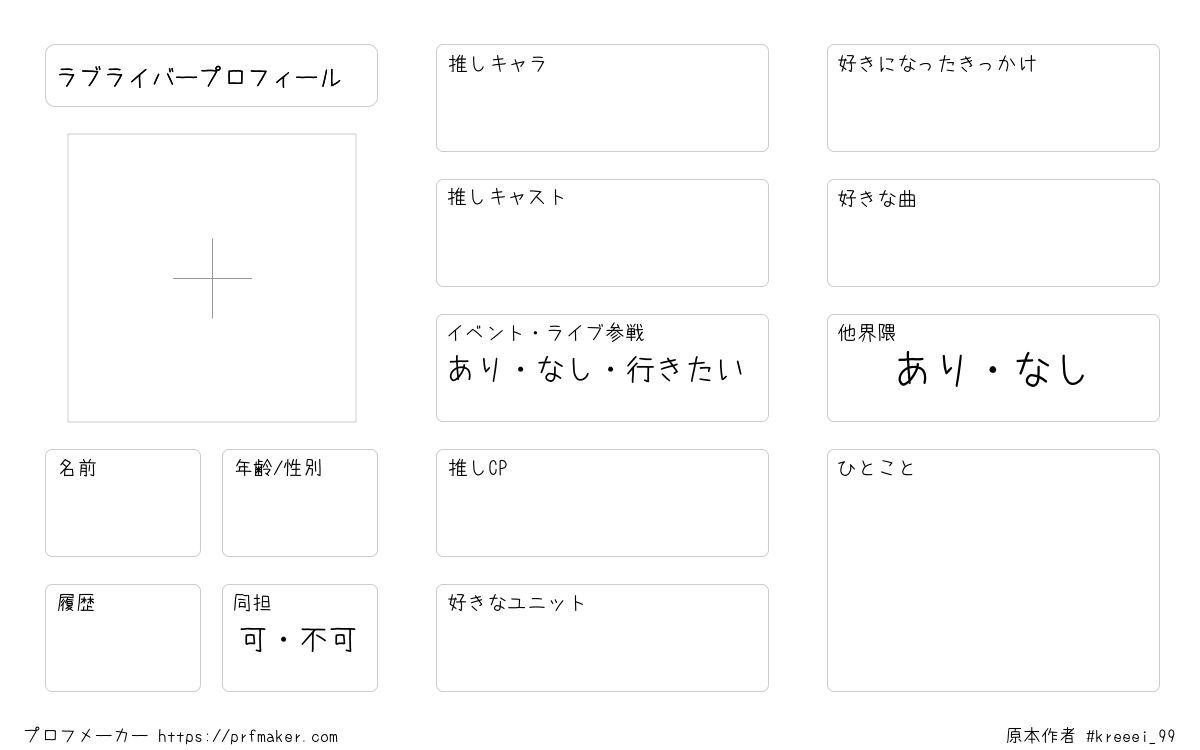Click the 好きなユニット field

[x=602, y=638]
